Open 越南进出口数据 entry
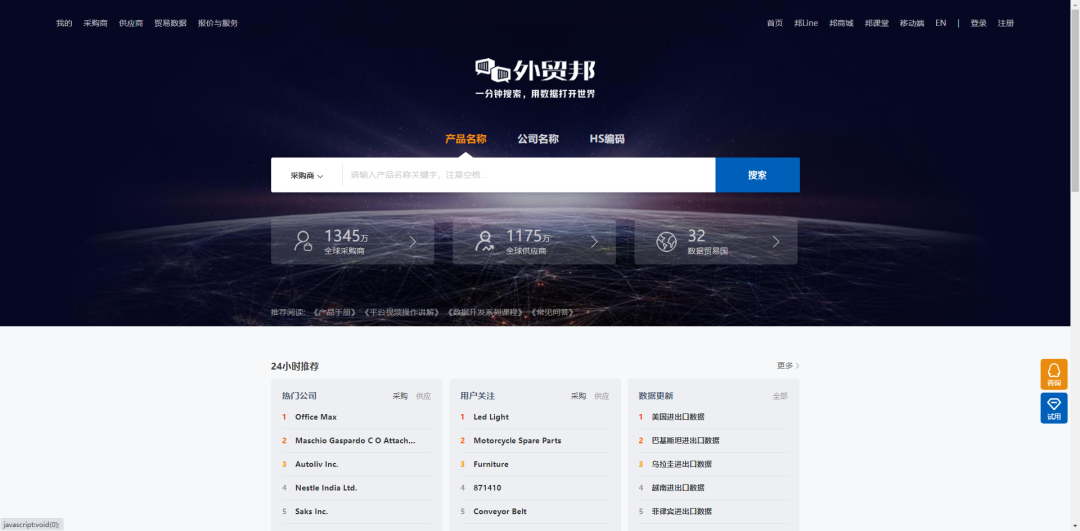Viewport: 1080px width, 531px height. (678, 488)
